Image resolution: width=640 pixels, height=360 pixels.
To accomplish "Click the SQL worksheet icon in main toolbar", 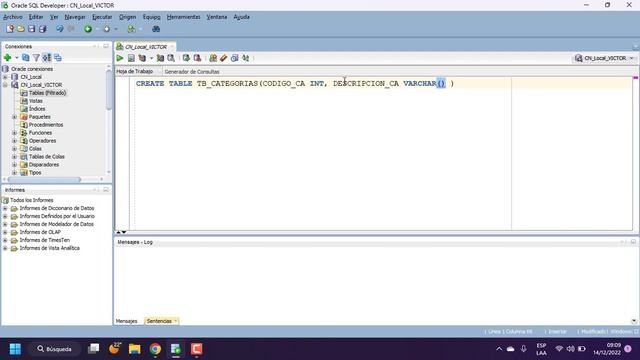I will click(131, 29).
